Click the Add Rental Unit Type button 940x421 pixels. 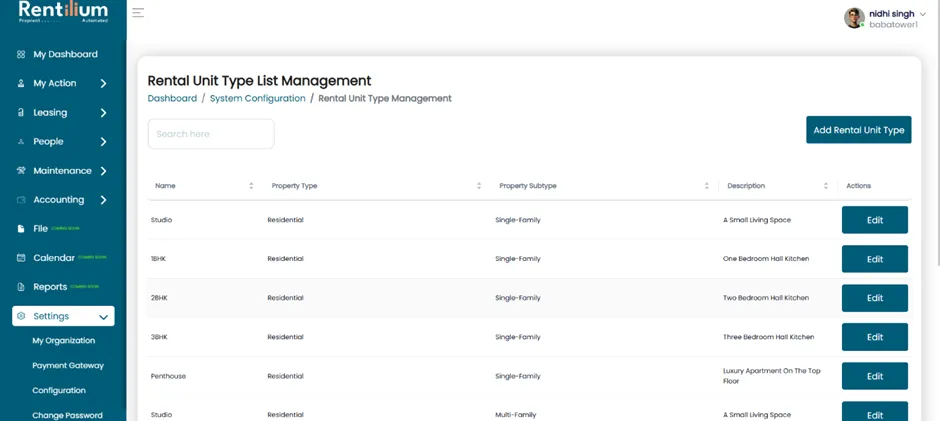click(x=858, y=130)
